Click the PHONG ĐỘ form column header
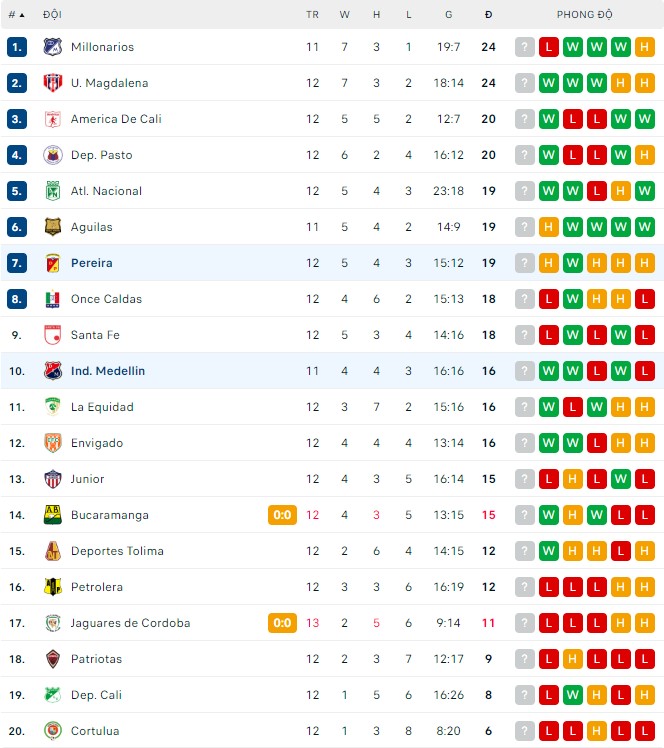This screenshot has height=748, width=664. point(585,15)
